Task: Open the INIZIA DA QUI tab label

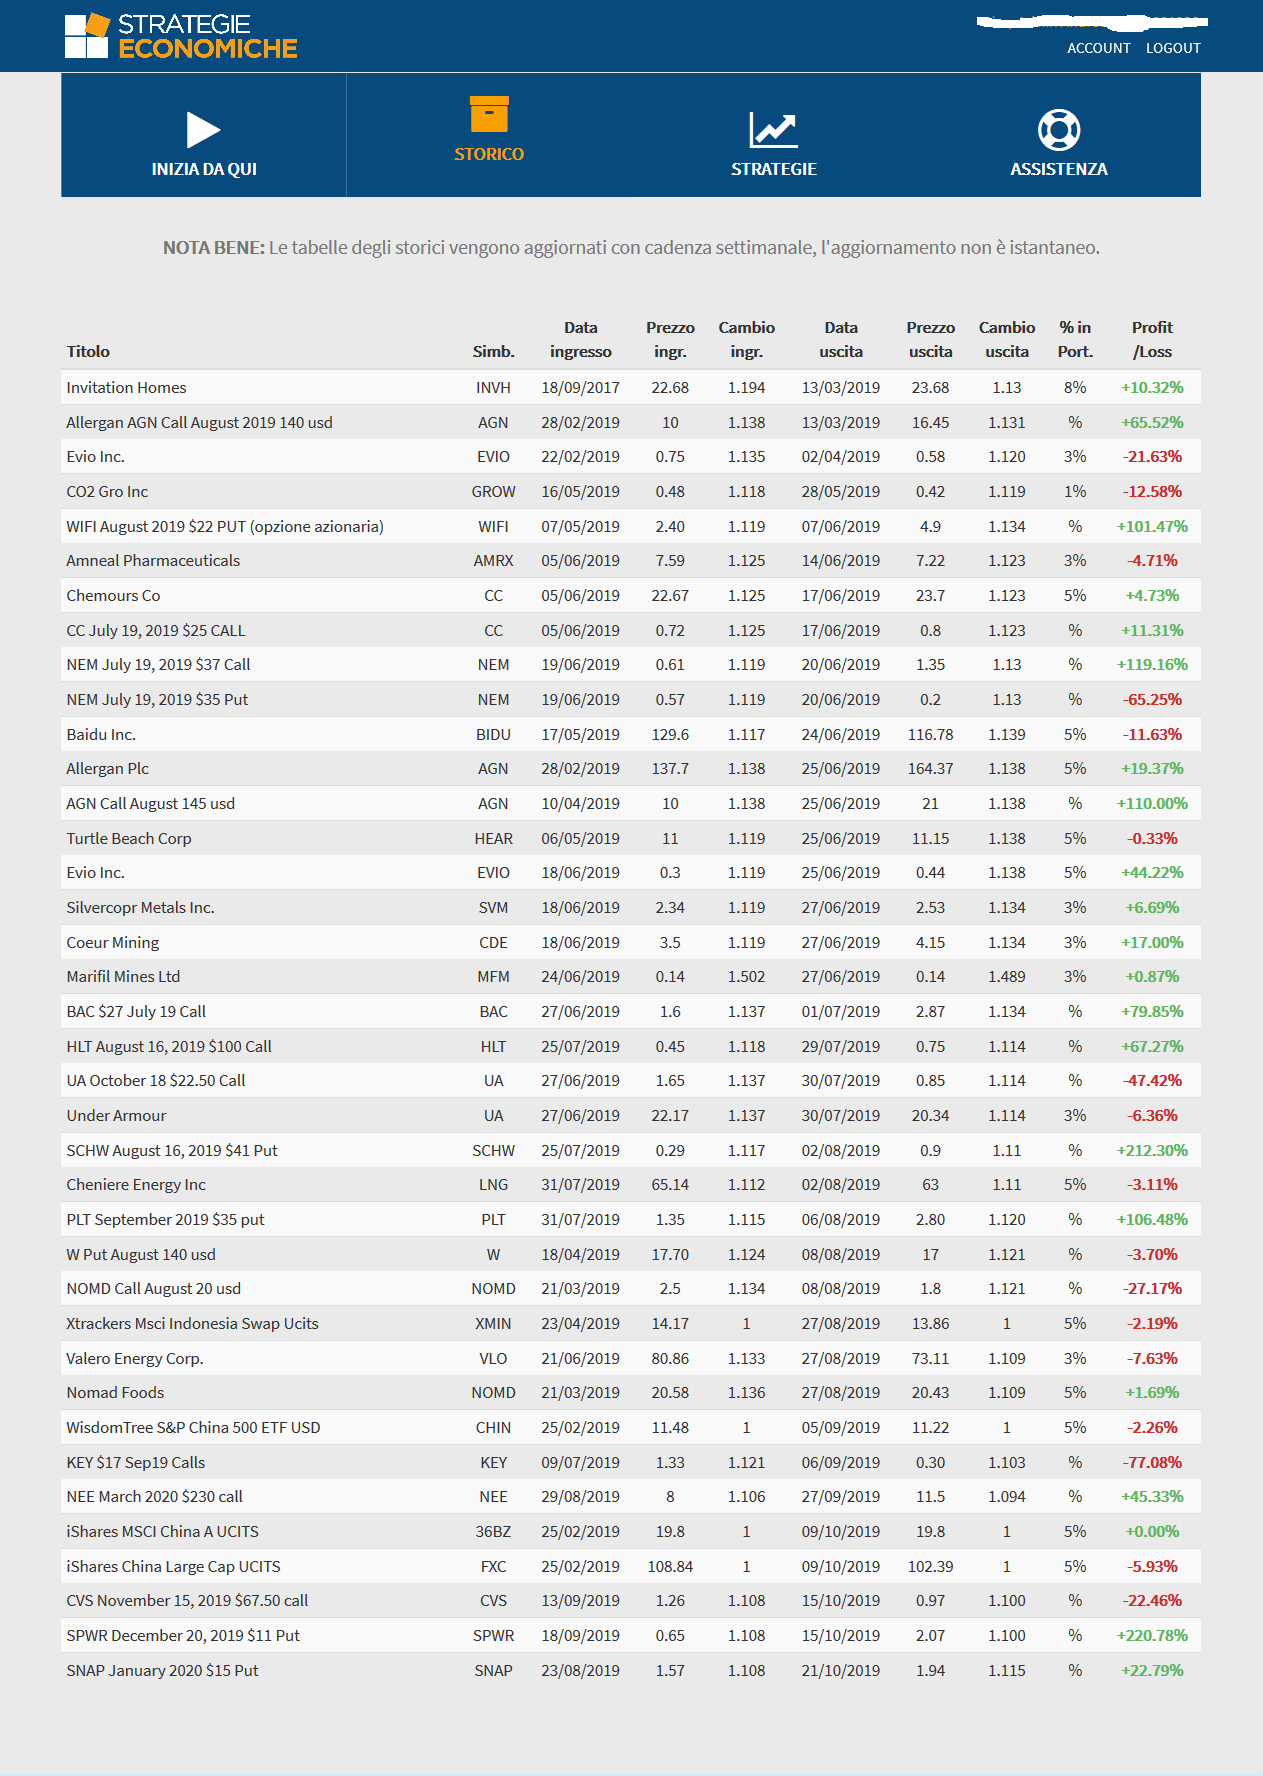Action: 204,169
